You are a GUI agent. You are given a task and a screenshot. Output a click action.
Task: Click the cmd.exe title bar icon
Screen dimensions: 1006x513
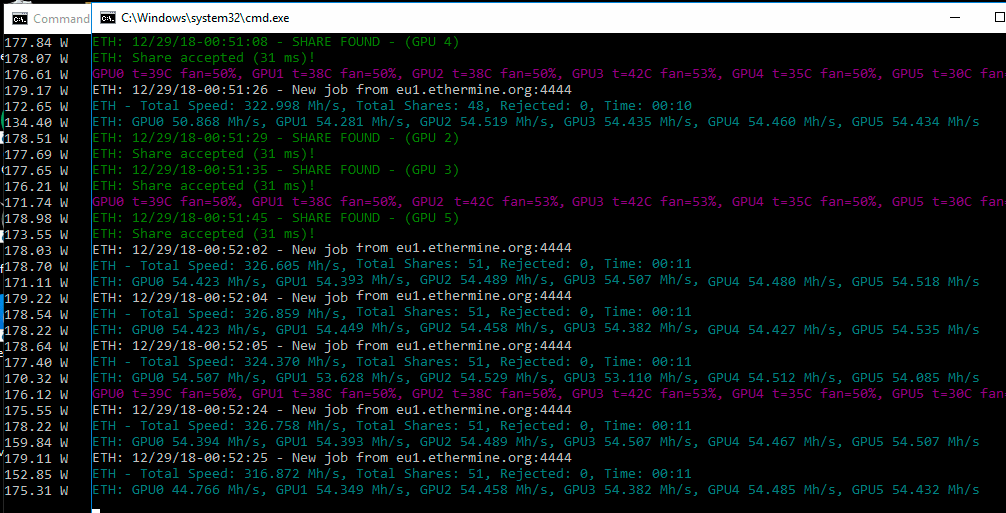(108, 18)
